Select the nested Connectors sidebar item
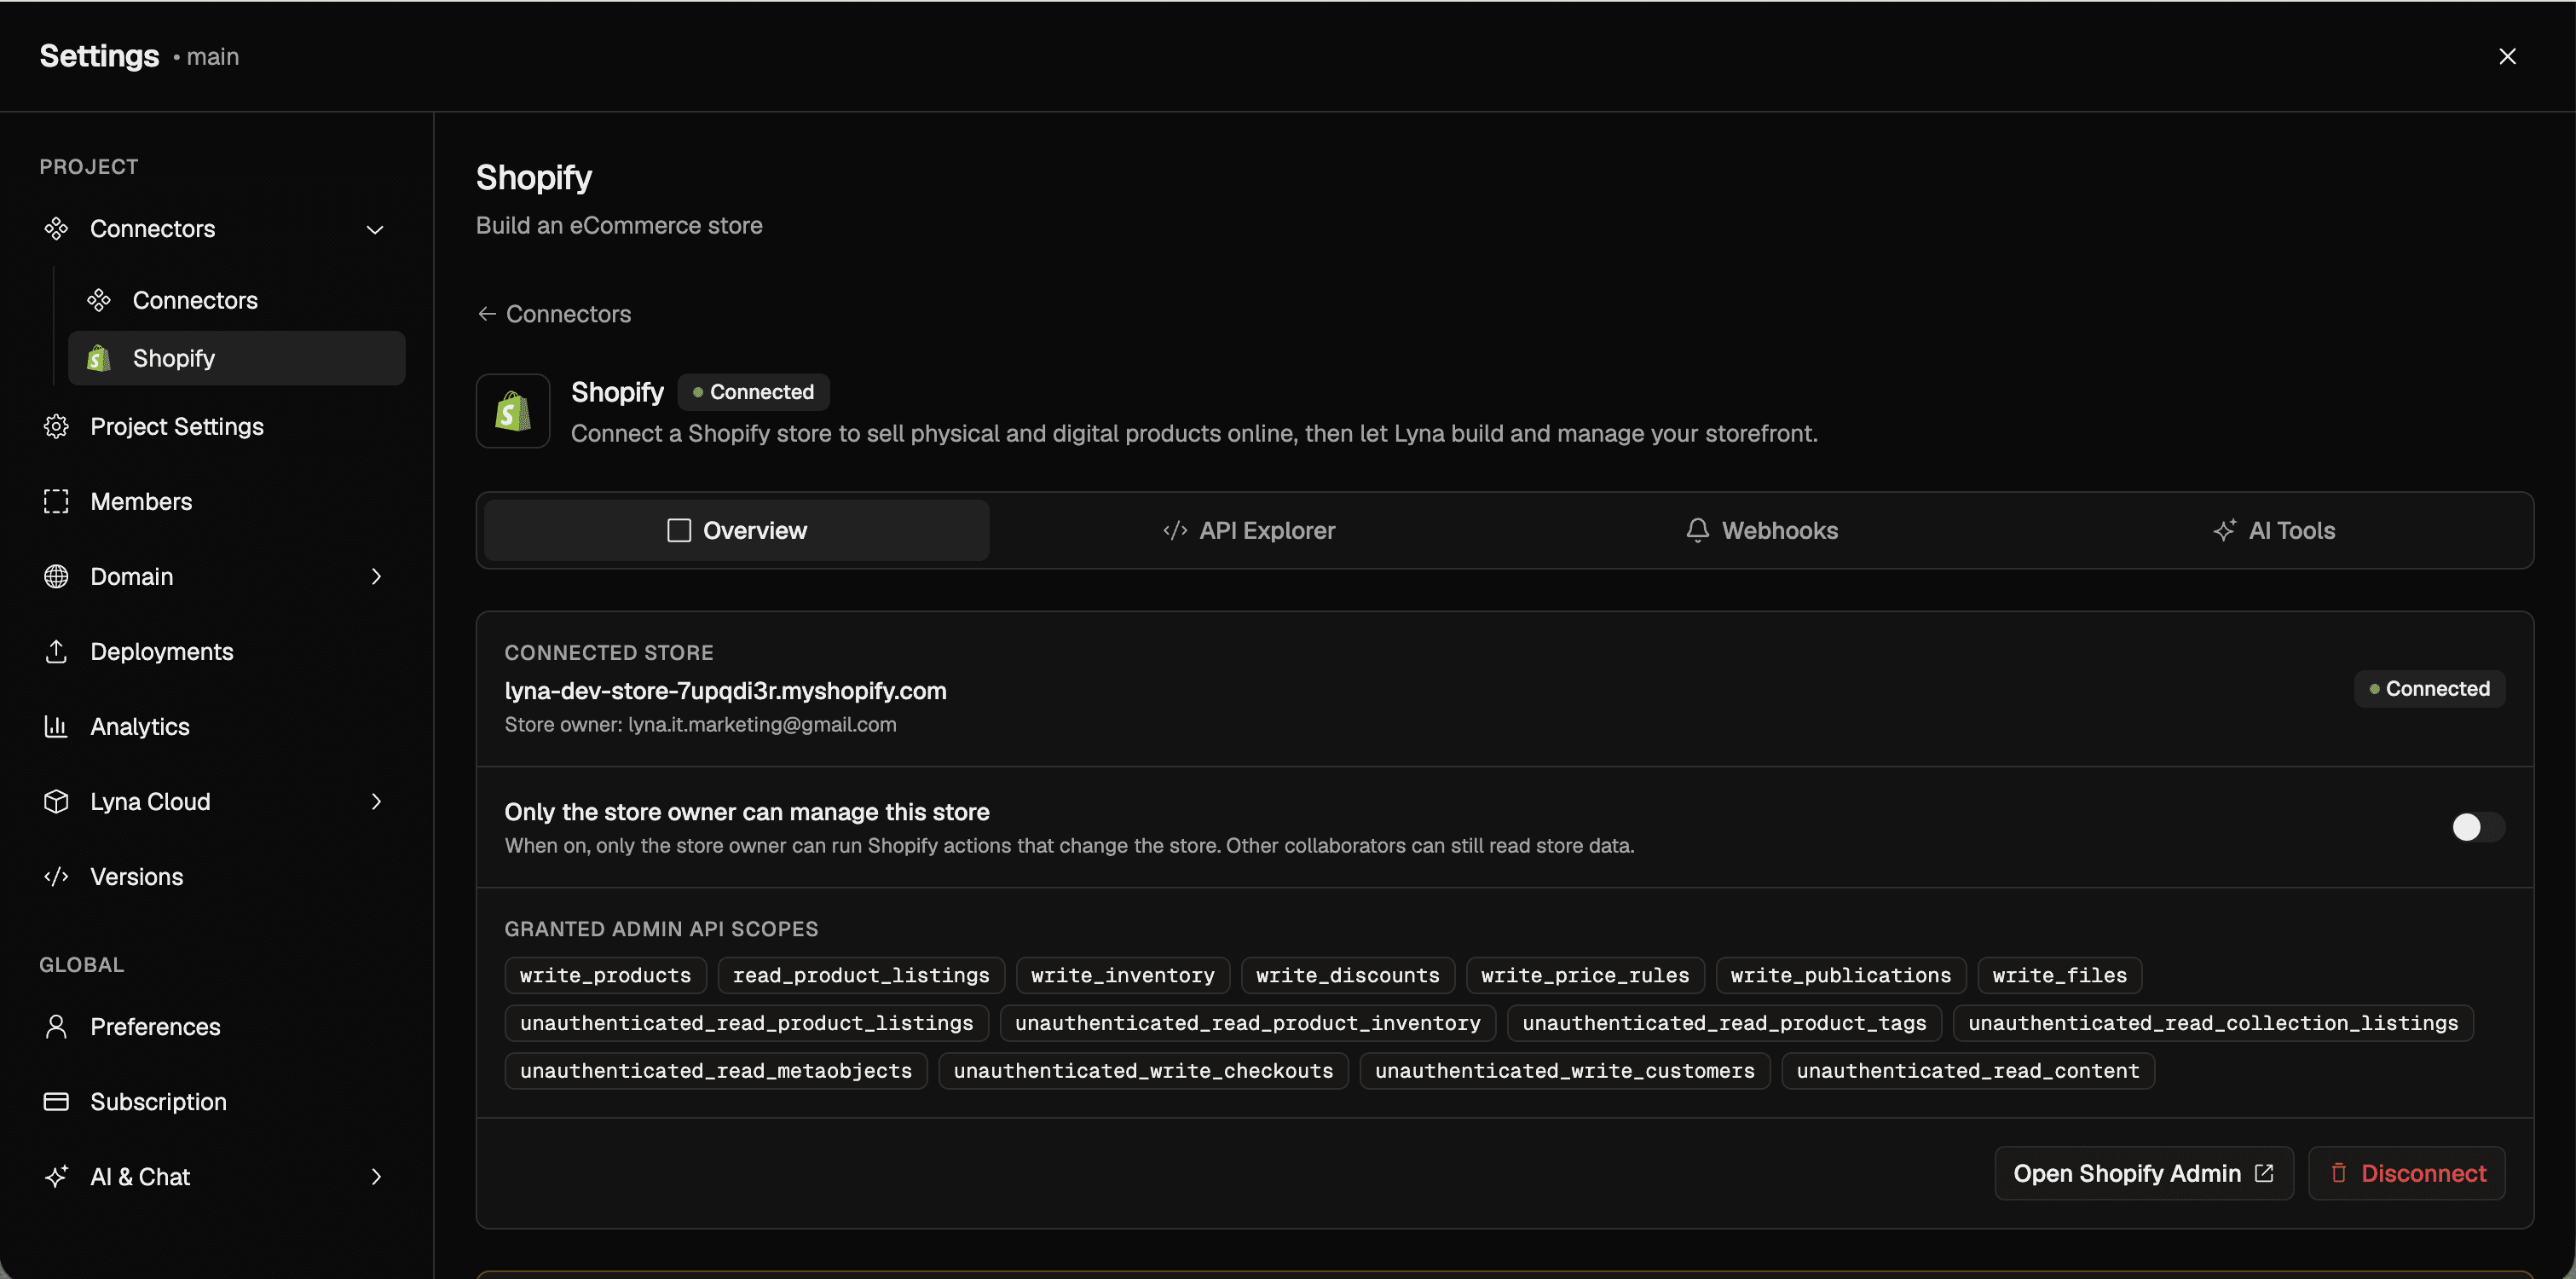The width and height of the screenshot is (2576, 1279). [x=237, y=300]
